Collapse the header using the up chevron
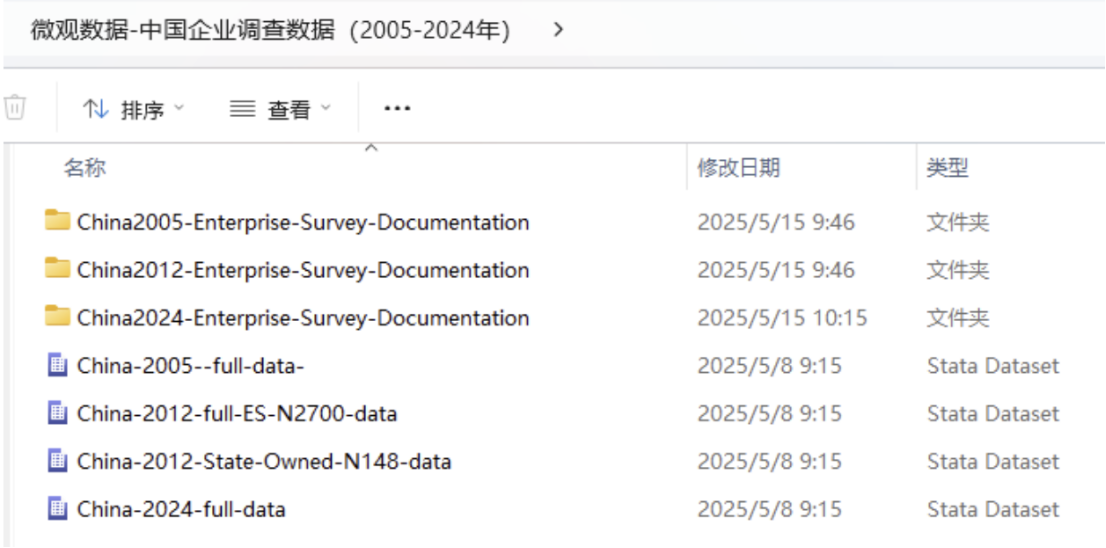Screen dimensions: 1106x548 371,148
